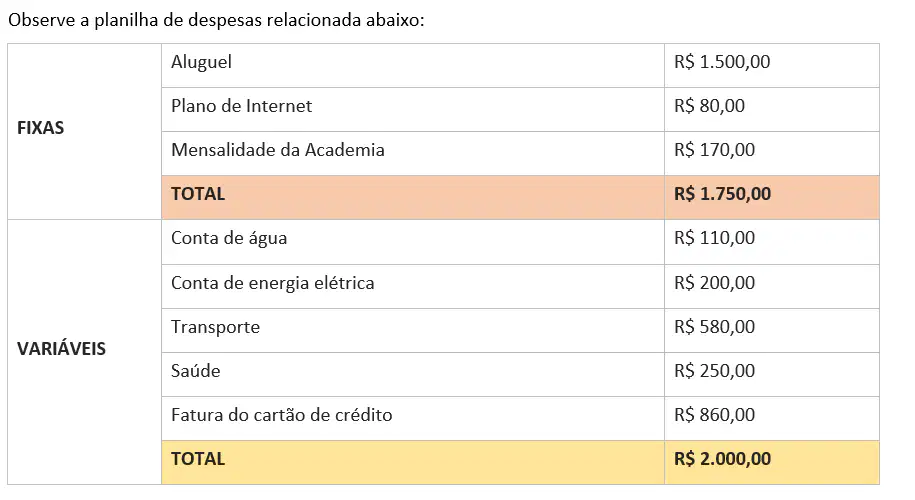Image resolution: width=915 pixels, height=500 pixels.
Task: Click the orange TOTAL label cell
Action: tap(413, 198)
